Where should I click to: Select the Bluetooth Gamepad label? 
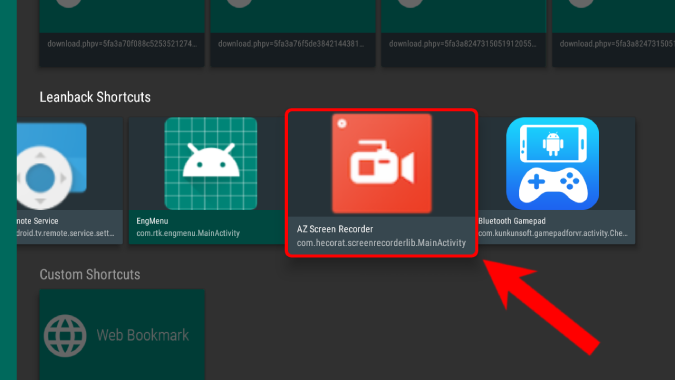(x=512, y=221)
